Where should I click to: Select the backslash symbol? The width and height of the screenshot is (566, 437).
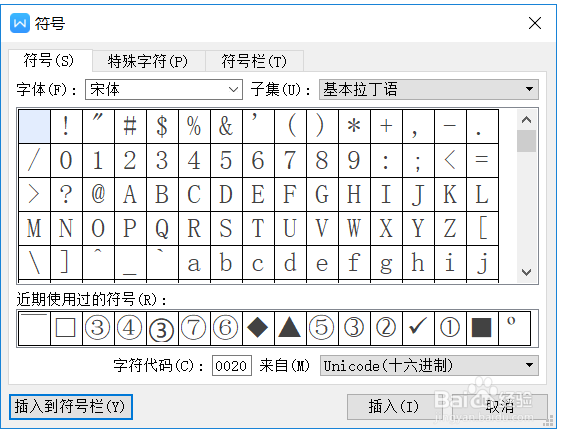click(34, 263)
